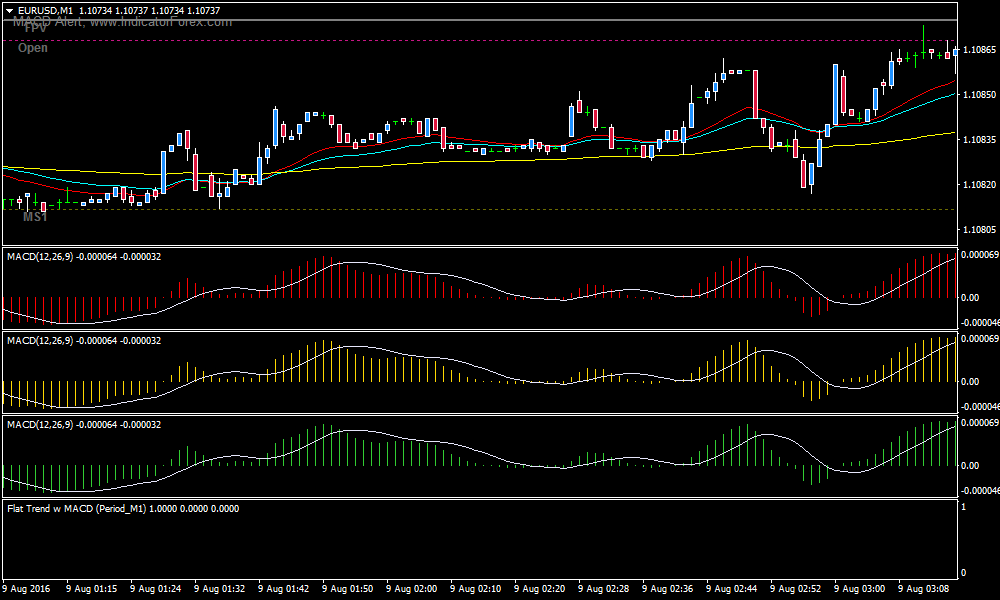The image size is (1000, 600).
Task: Select the Open level label
Action: click(32, 48)
